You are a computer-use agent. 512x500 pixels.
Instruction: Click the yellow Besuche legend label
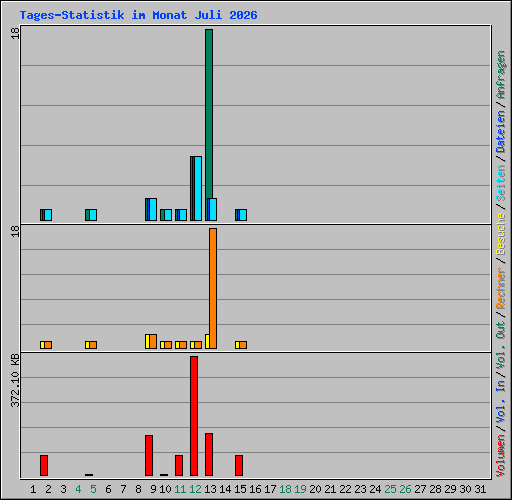coord(501,234)
